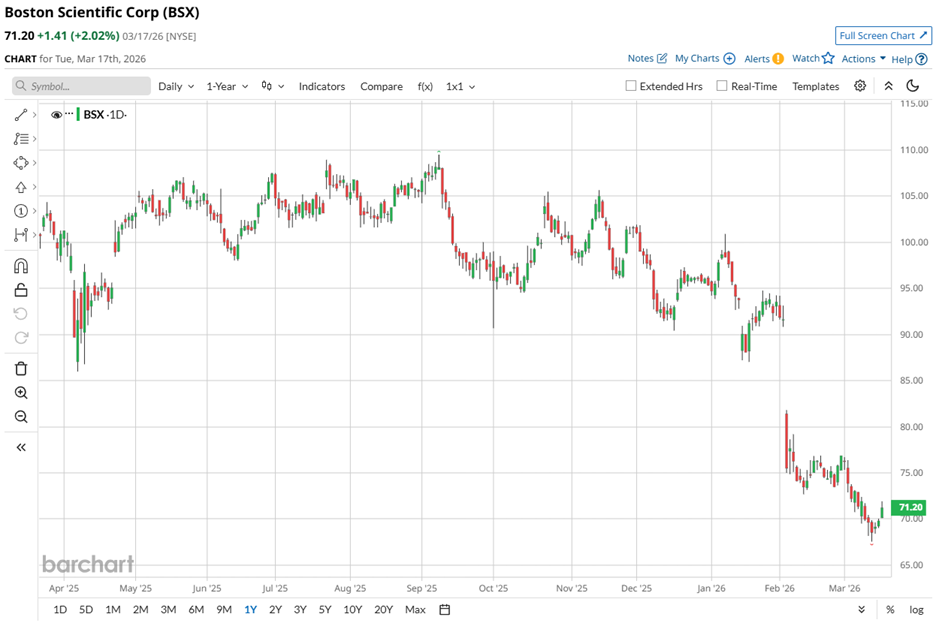Select the 6M time range tab
The height and width of the screenshot is (626, 936).
[195, 609]
